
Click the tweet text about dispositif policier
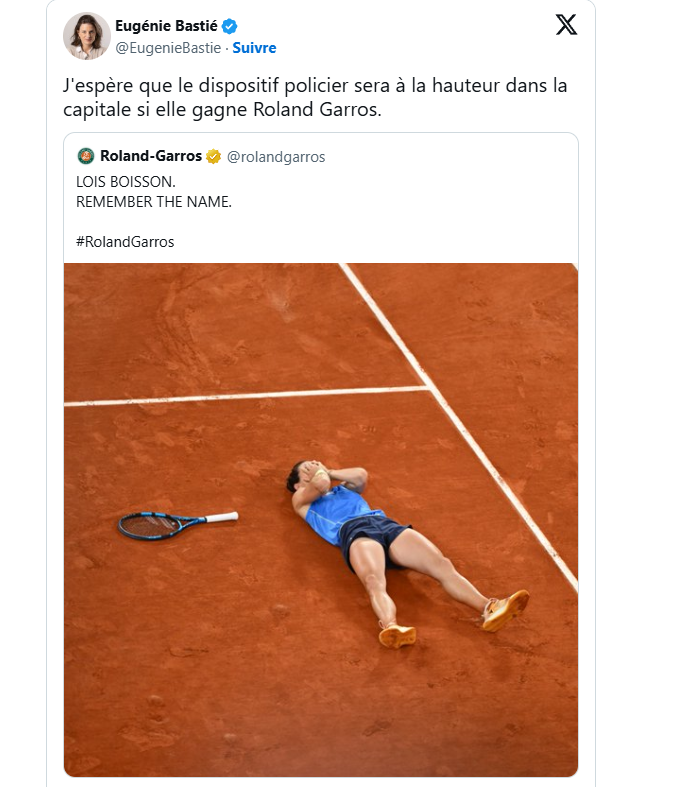click(315, 97)
